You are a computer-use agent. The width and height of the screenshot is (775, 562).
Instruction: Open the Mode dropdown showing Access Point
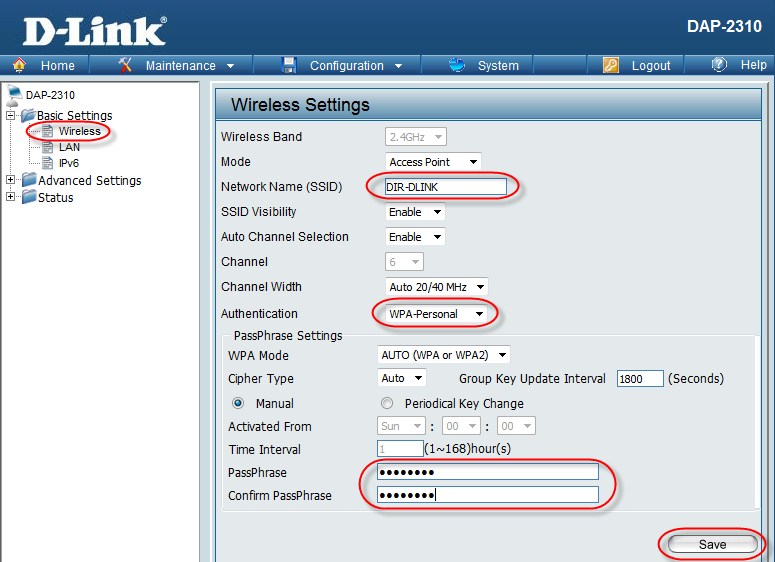tap(433, 162)
